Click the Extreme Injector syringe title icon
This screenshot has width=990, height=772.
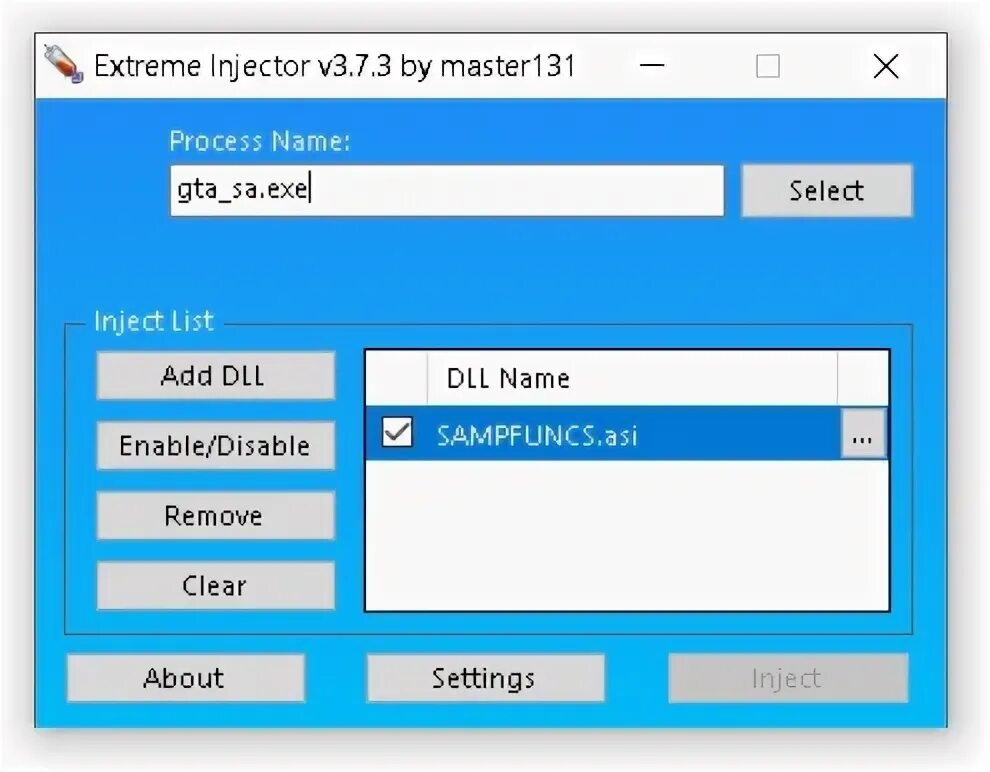63,64
